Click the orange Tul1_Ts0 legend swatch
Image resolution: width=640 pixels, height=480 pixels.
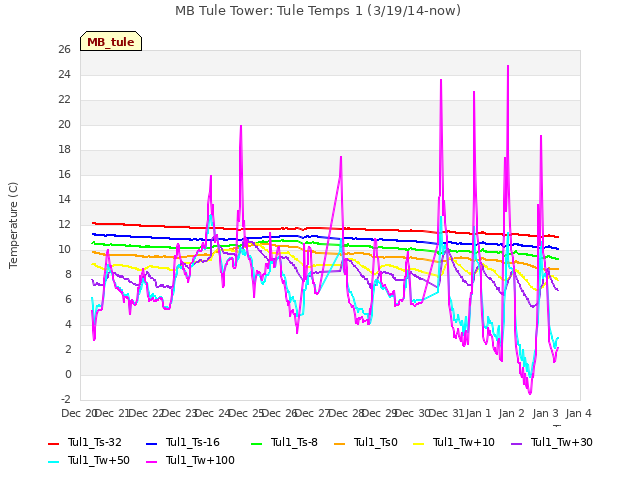[339, 443]
